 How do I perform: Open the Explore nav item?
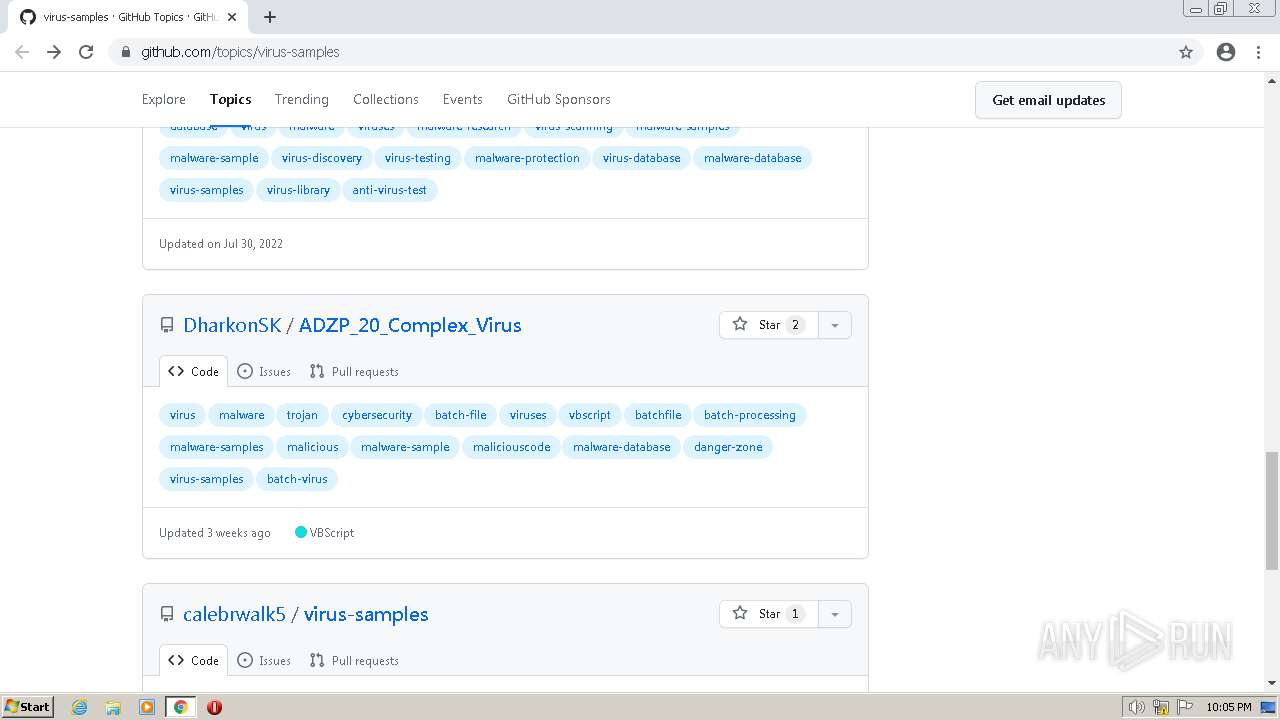164,99
